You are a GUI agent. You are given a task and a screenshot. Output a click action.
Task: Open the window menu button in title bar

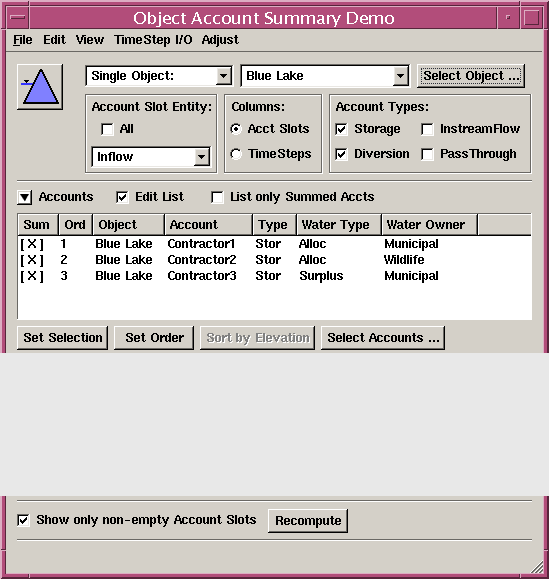[17, 17]
